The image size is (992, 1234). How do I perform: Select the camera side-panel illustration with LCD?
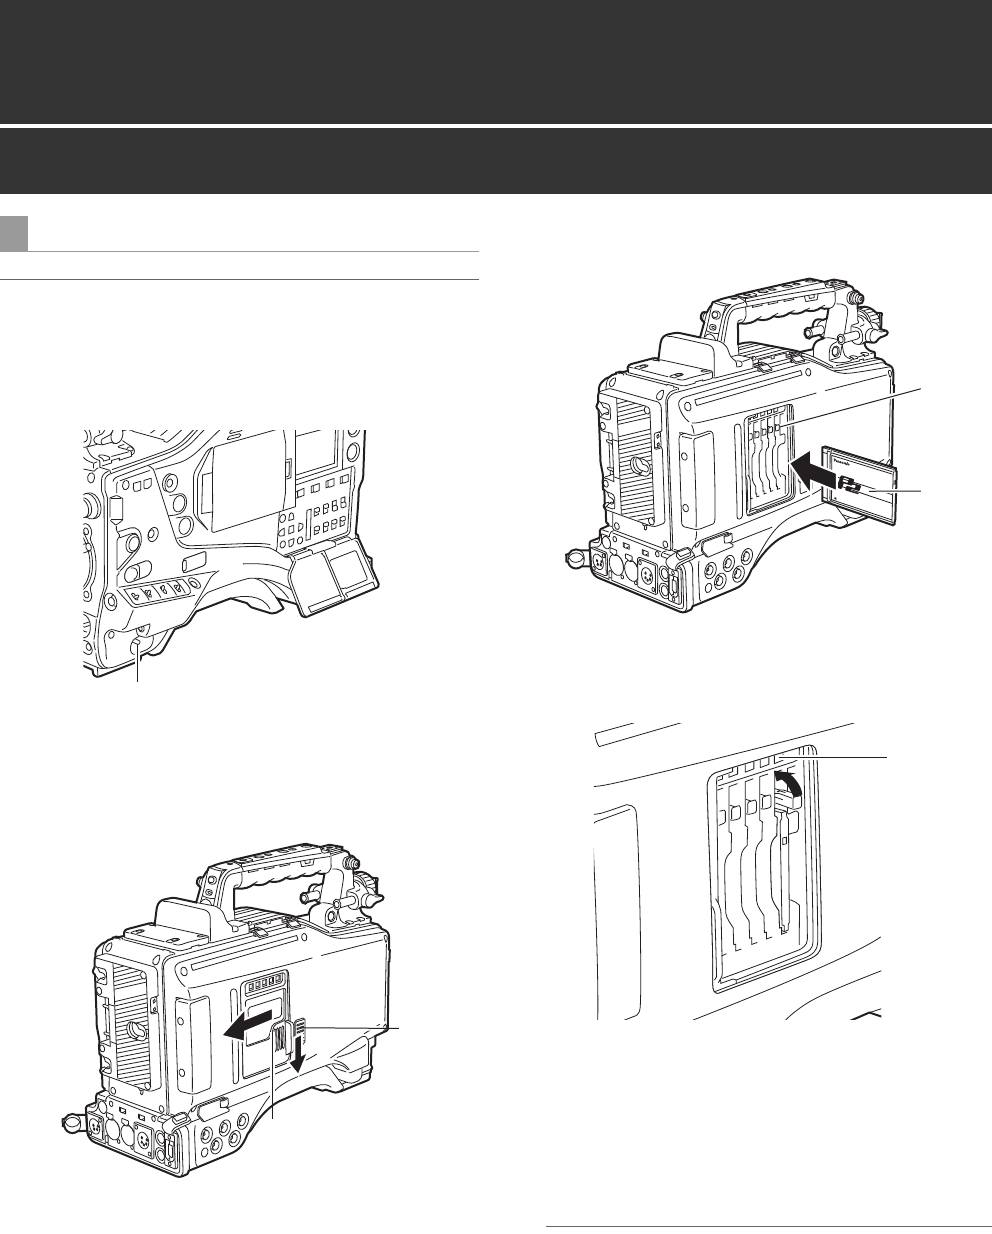(231, 555)
